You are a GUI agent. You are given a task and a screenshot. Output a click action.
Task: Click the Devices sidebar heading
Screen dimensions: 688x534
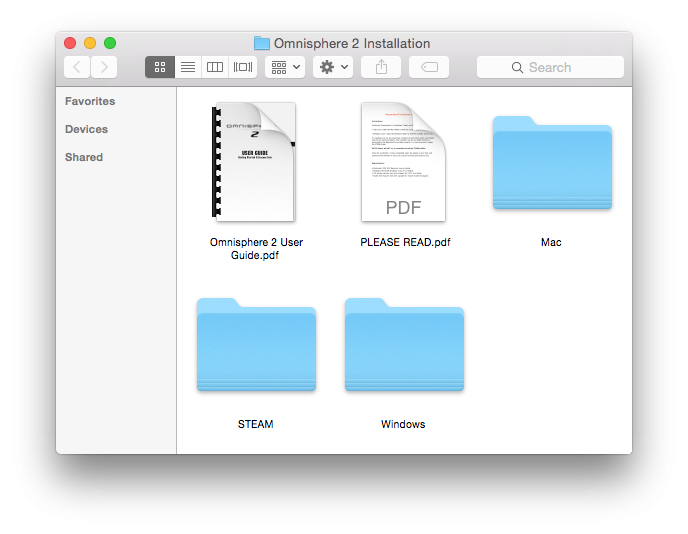[86, 129]
